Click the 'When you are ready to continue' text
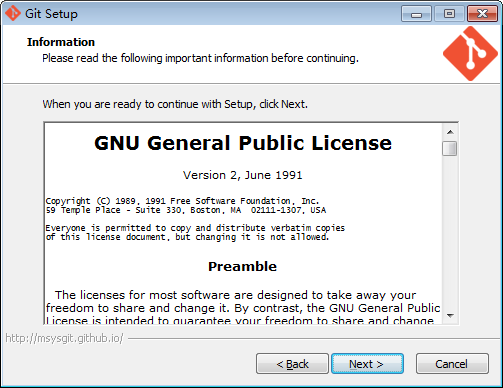503x388 pixels. click(175, 104)
